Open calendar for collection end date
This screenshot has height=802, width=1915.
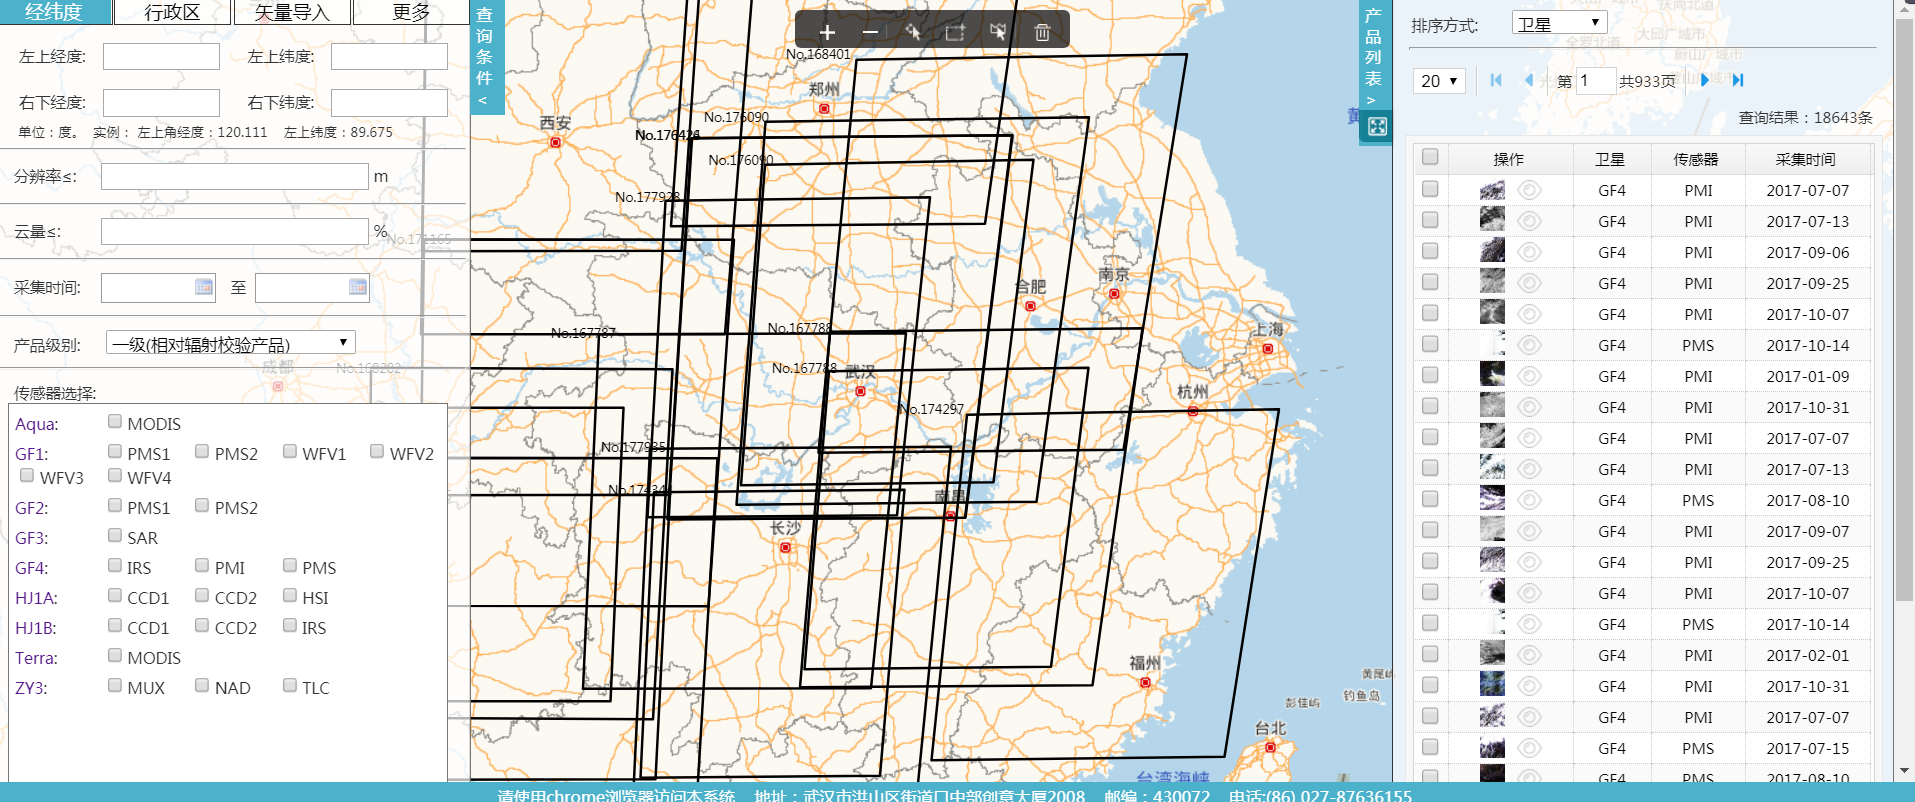click(358, 287)
